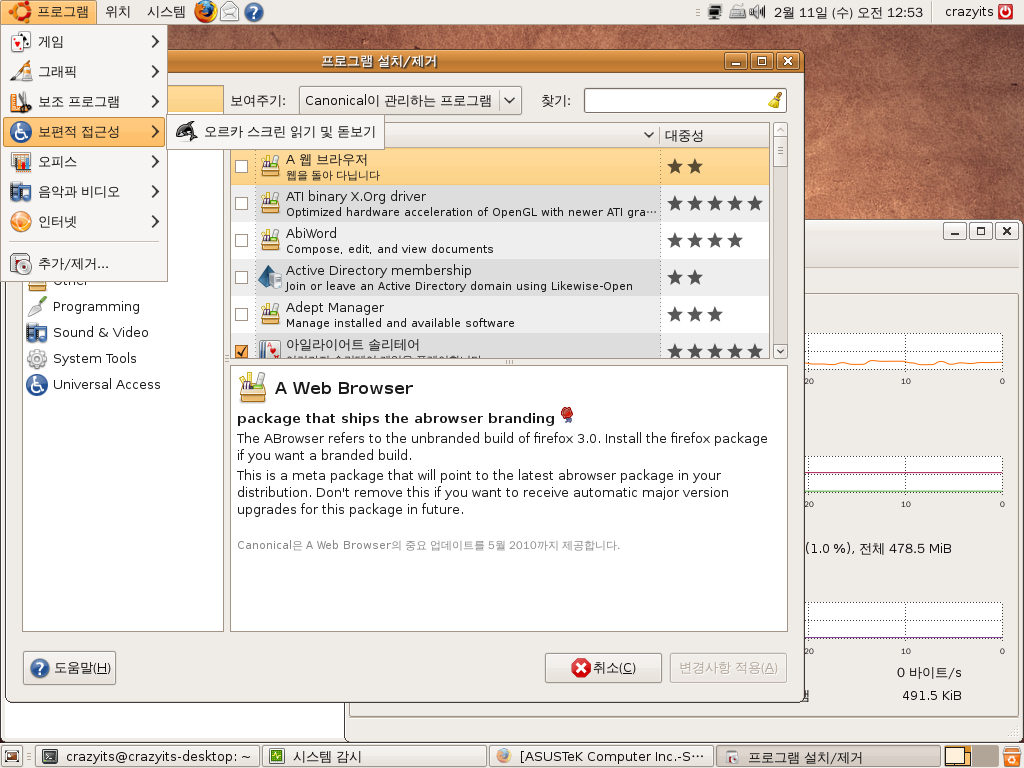
Task: Click the workspace switcher in bottom panel
Action: [x=971, y=756]
